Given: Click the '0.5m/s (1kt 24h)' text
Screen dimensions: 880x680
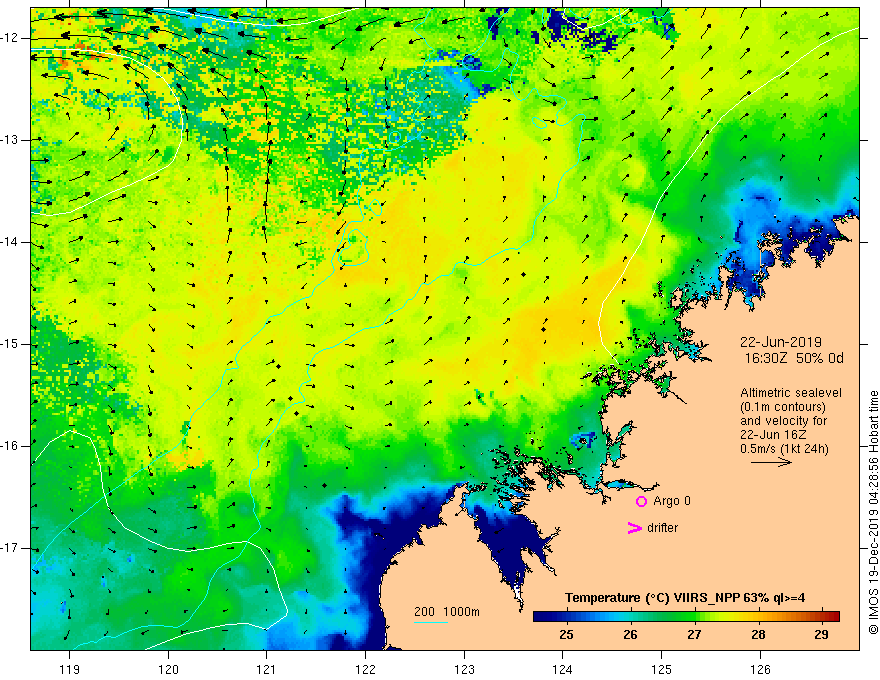Looking at the screenshot, I should pos(784,448).
